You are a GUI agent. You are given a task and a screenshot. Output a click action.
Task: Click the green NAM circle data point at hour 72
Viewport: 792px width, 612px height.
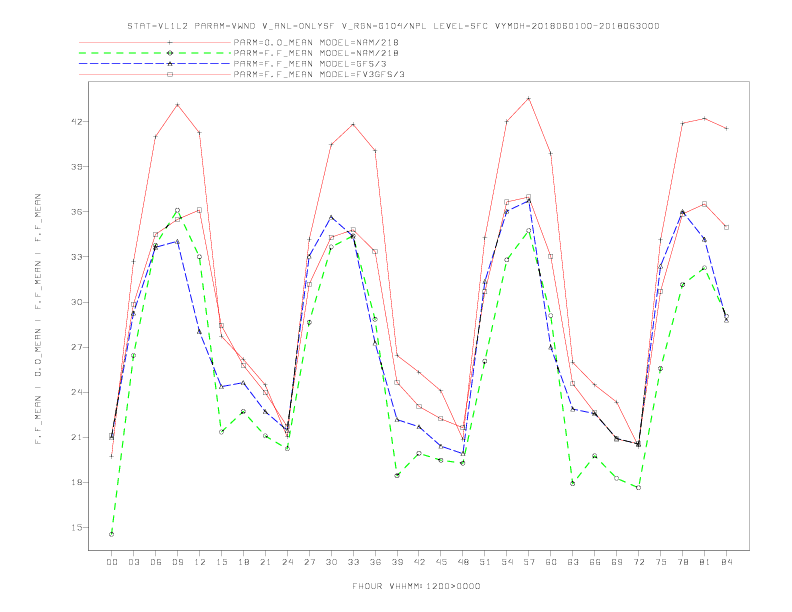(x=638, y=488)
